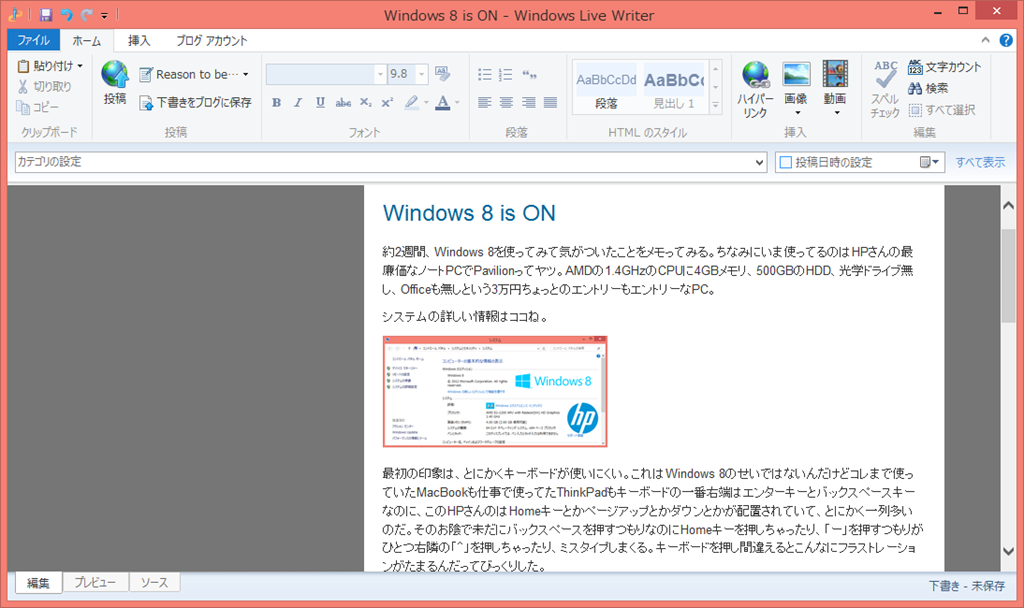Select the Windows 8 system screenshot image
The width and height of the screenshot is (1024, 608).
(495, 391)
